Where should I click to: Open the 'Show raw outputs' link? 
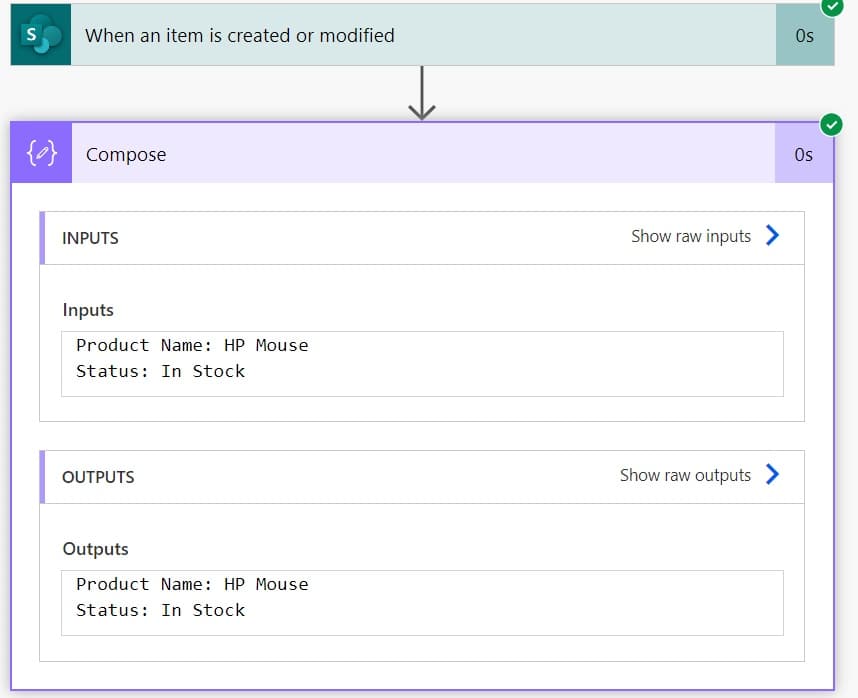click(x=685, y=475)
